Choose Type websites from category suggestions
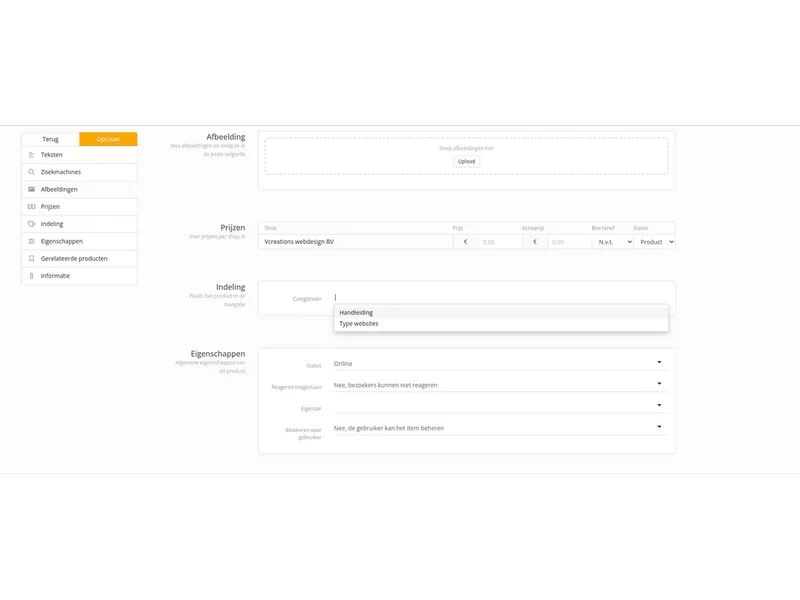 pos(501,323)
